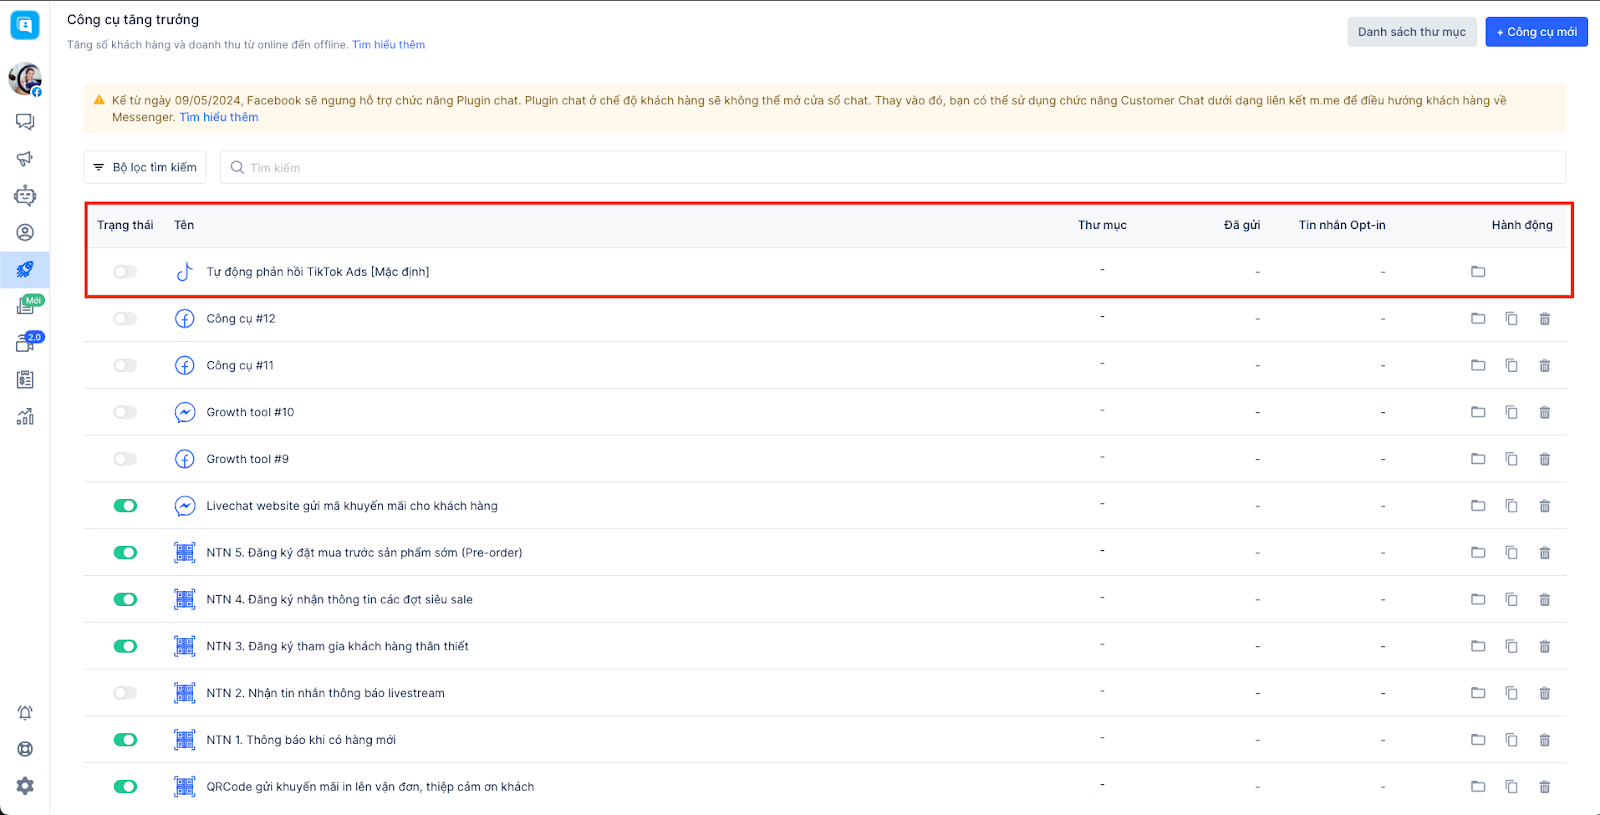Turn on the Growth tool #10 switch
This screenshot has width=1600, height=815.
point(125,412)
